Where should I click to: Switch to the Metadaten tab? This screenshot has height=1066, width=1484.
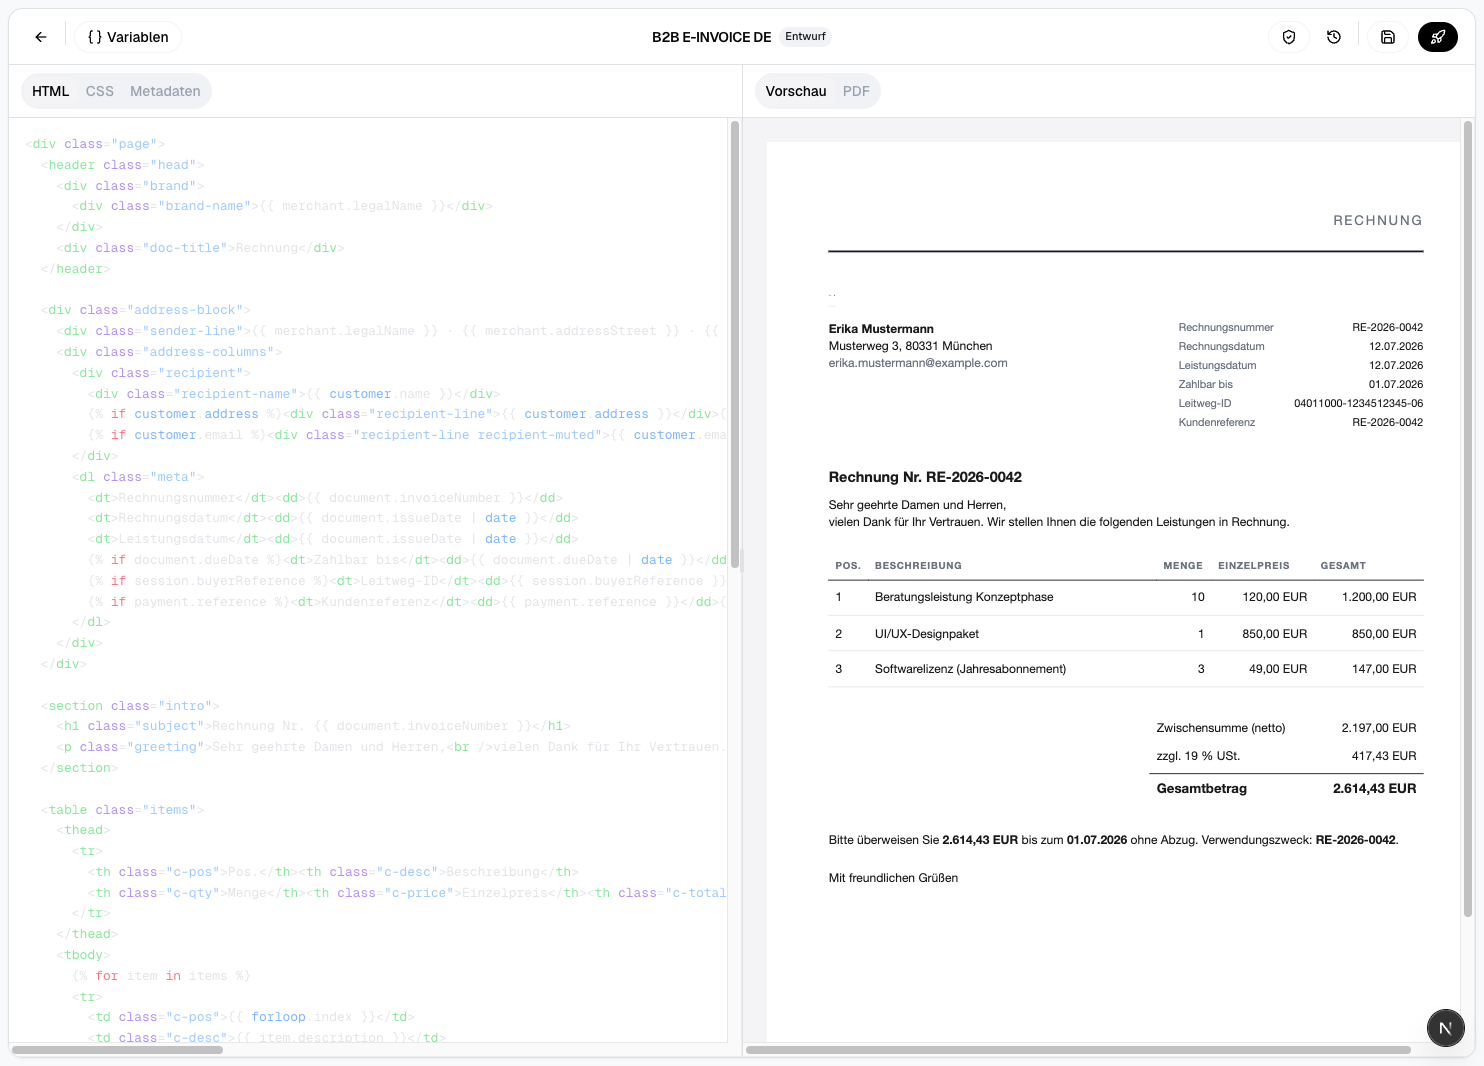click(x=165, y=91)
